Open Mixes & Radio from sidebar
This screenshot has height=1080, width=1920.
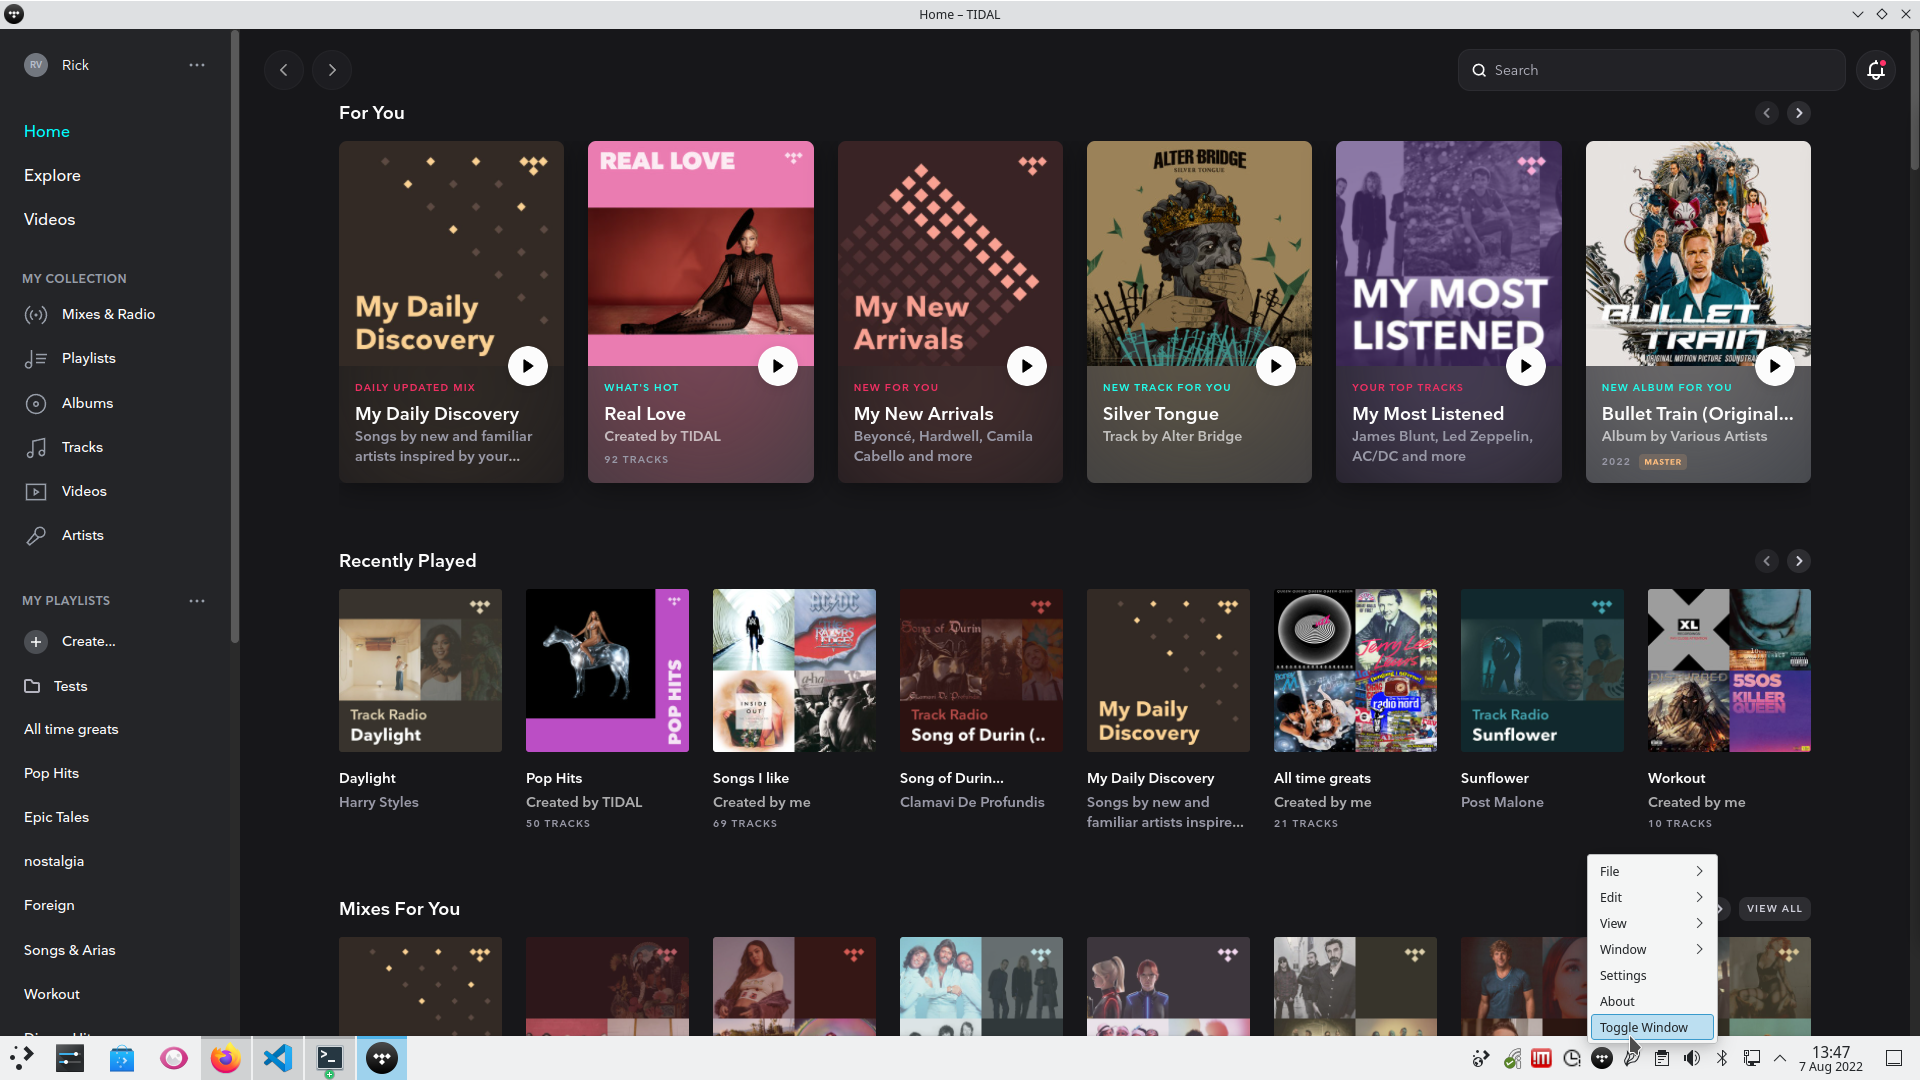click(x=108, y=314)
